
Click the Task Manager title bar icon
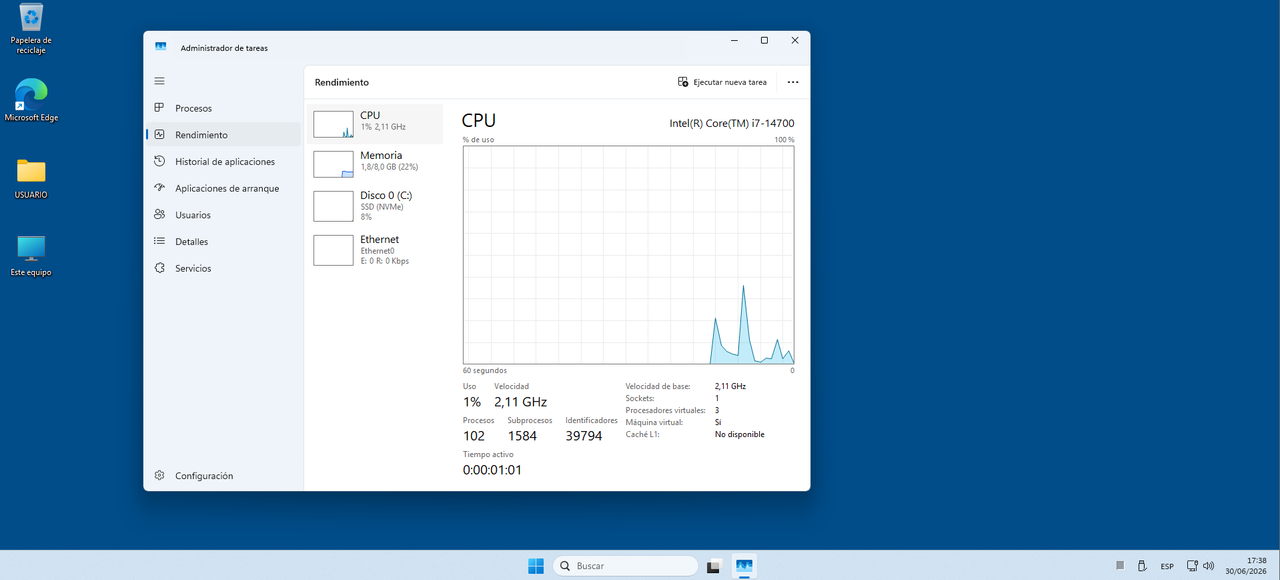click(160, 46)
